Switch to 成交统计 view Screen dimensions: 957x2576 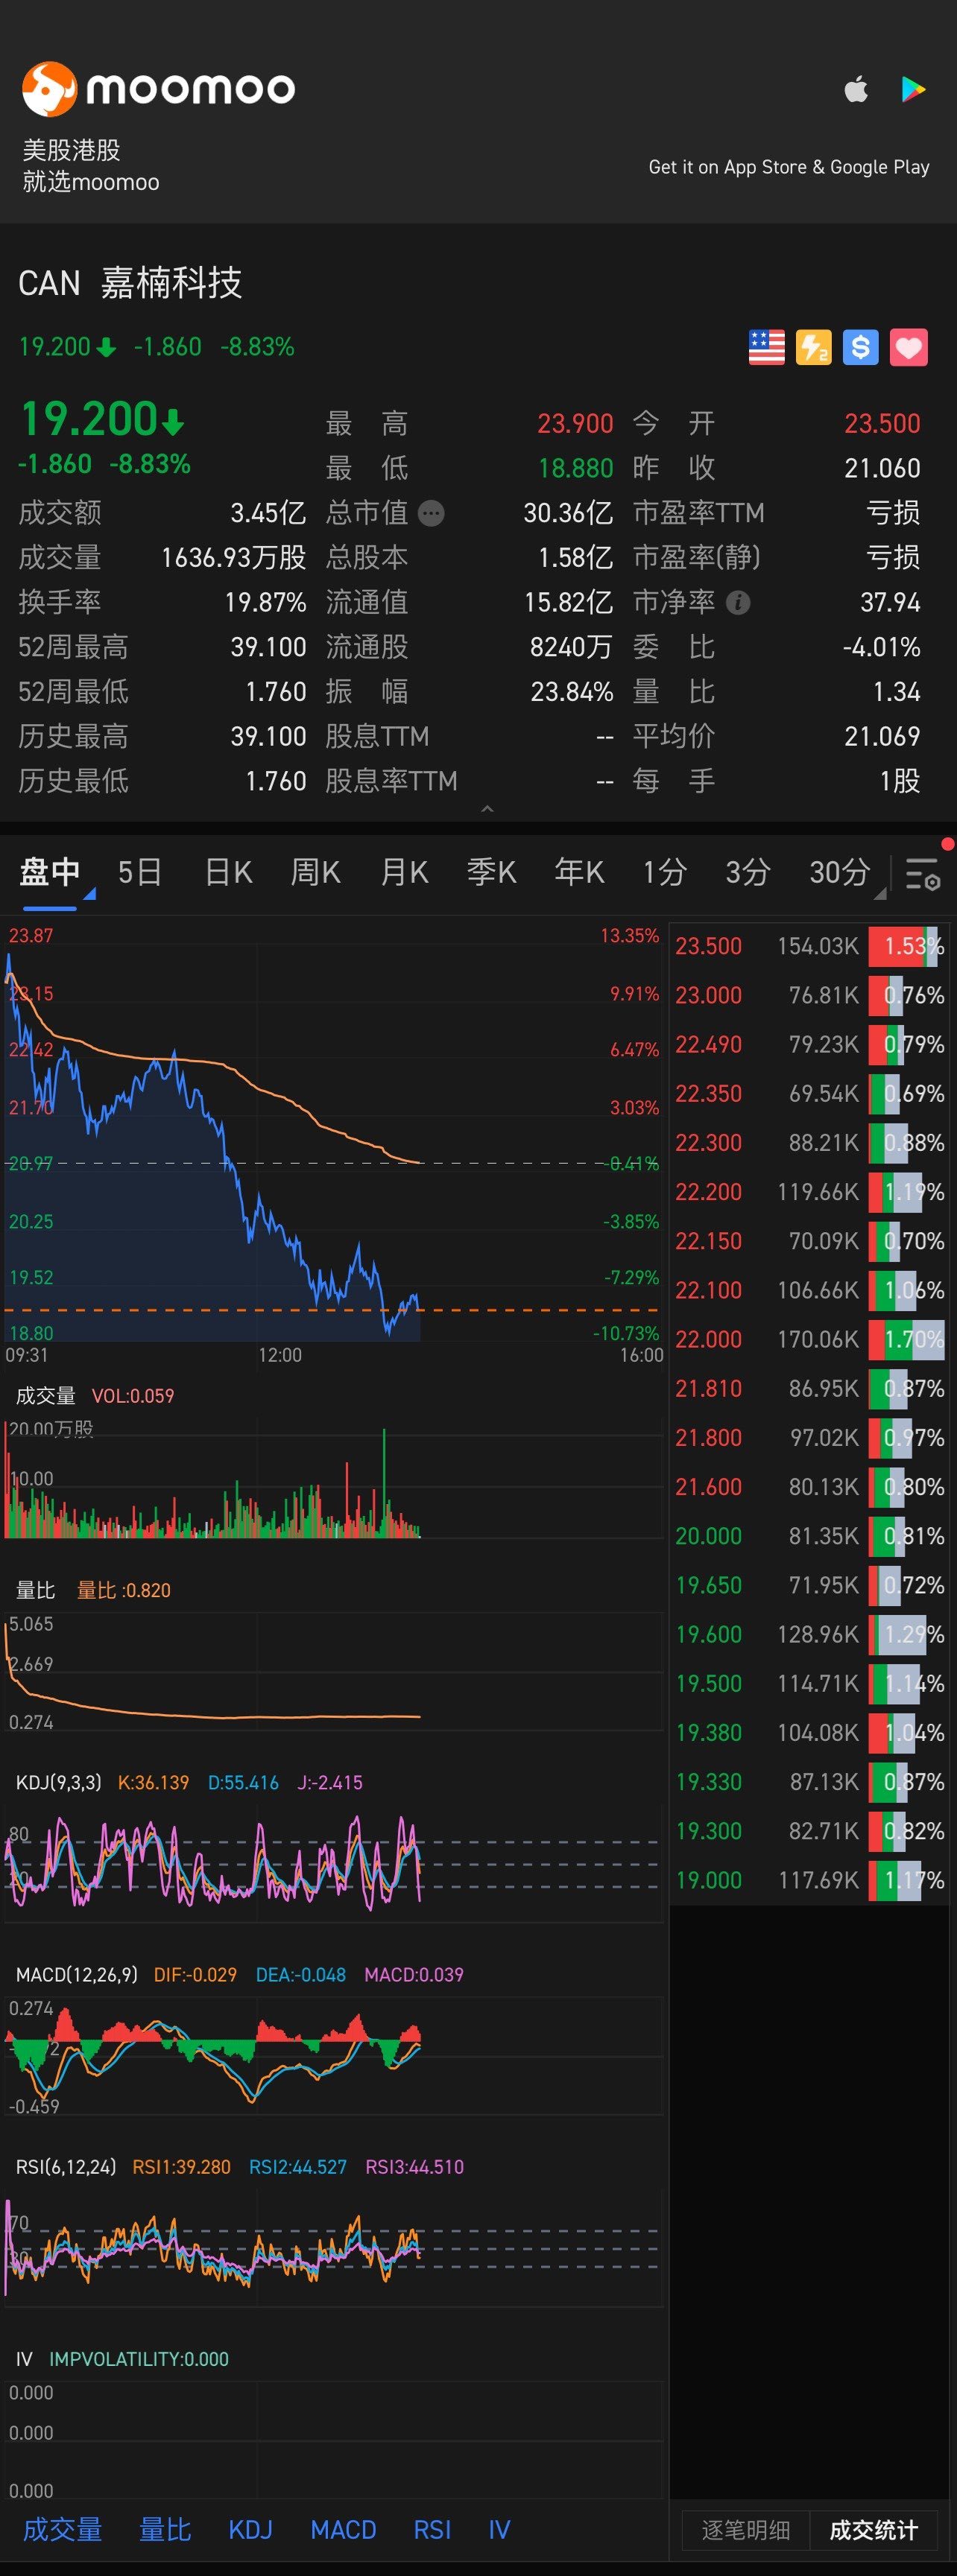click(x=874, y=2529)
